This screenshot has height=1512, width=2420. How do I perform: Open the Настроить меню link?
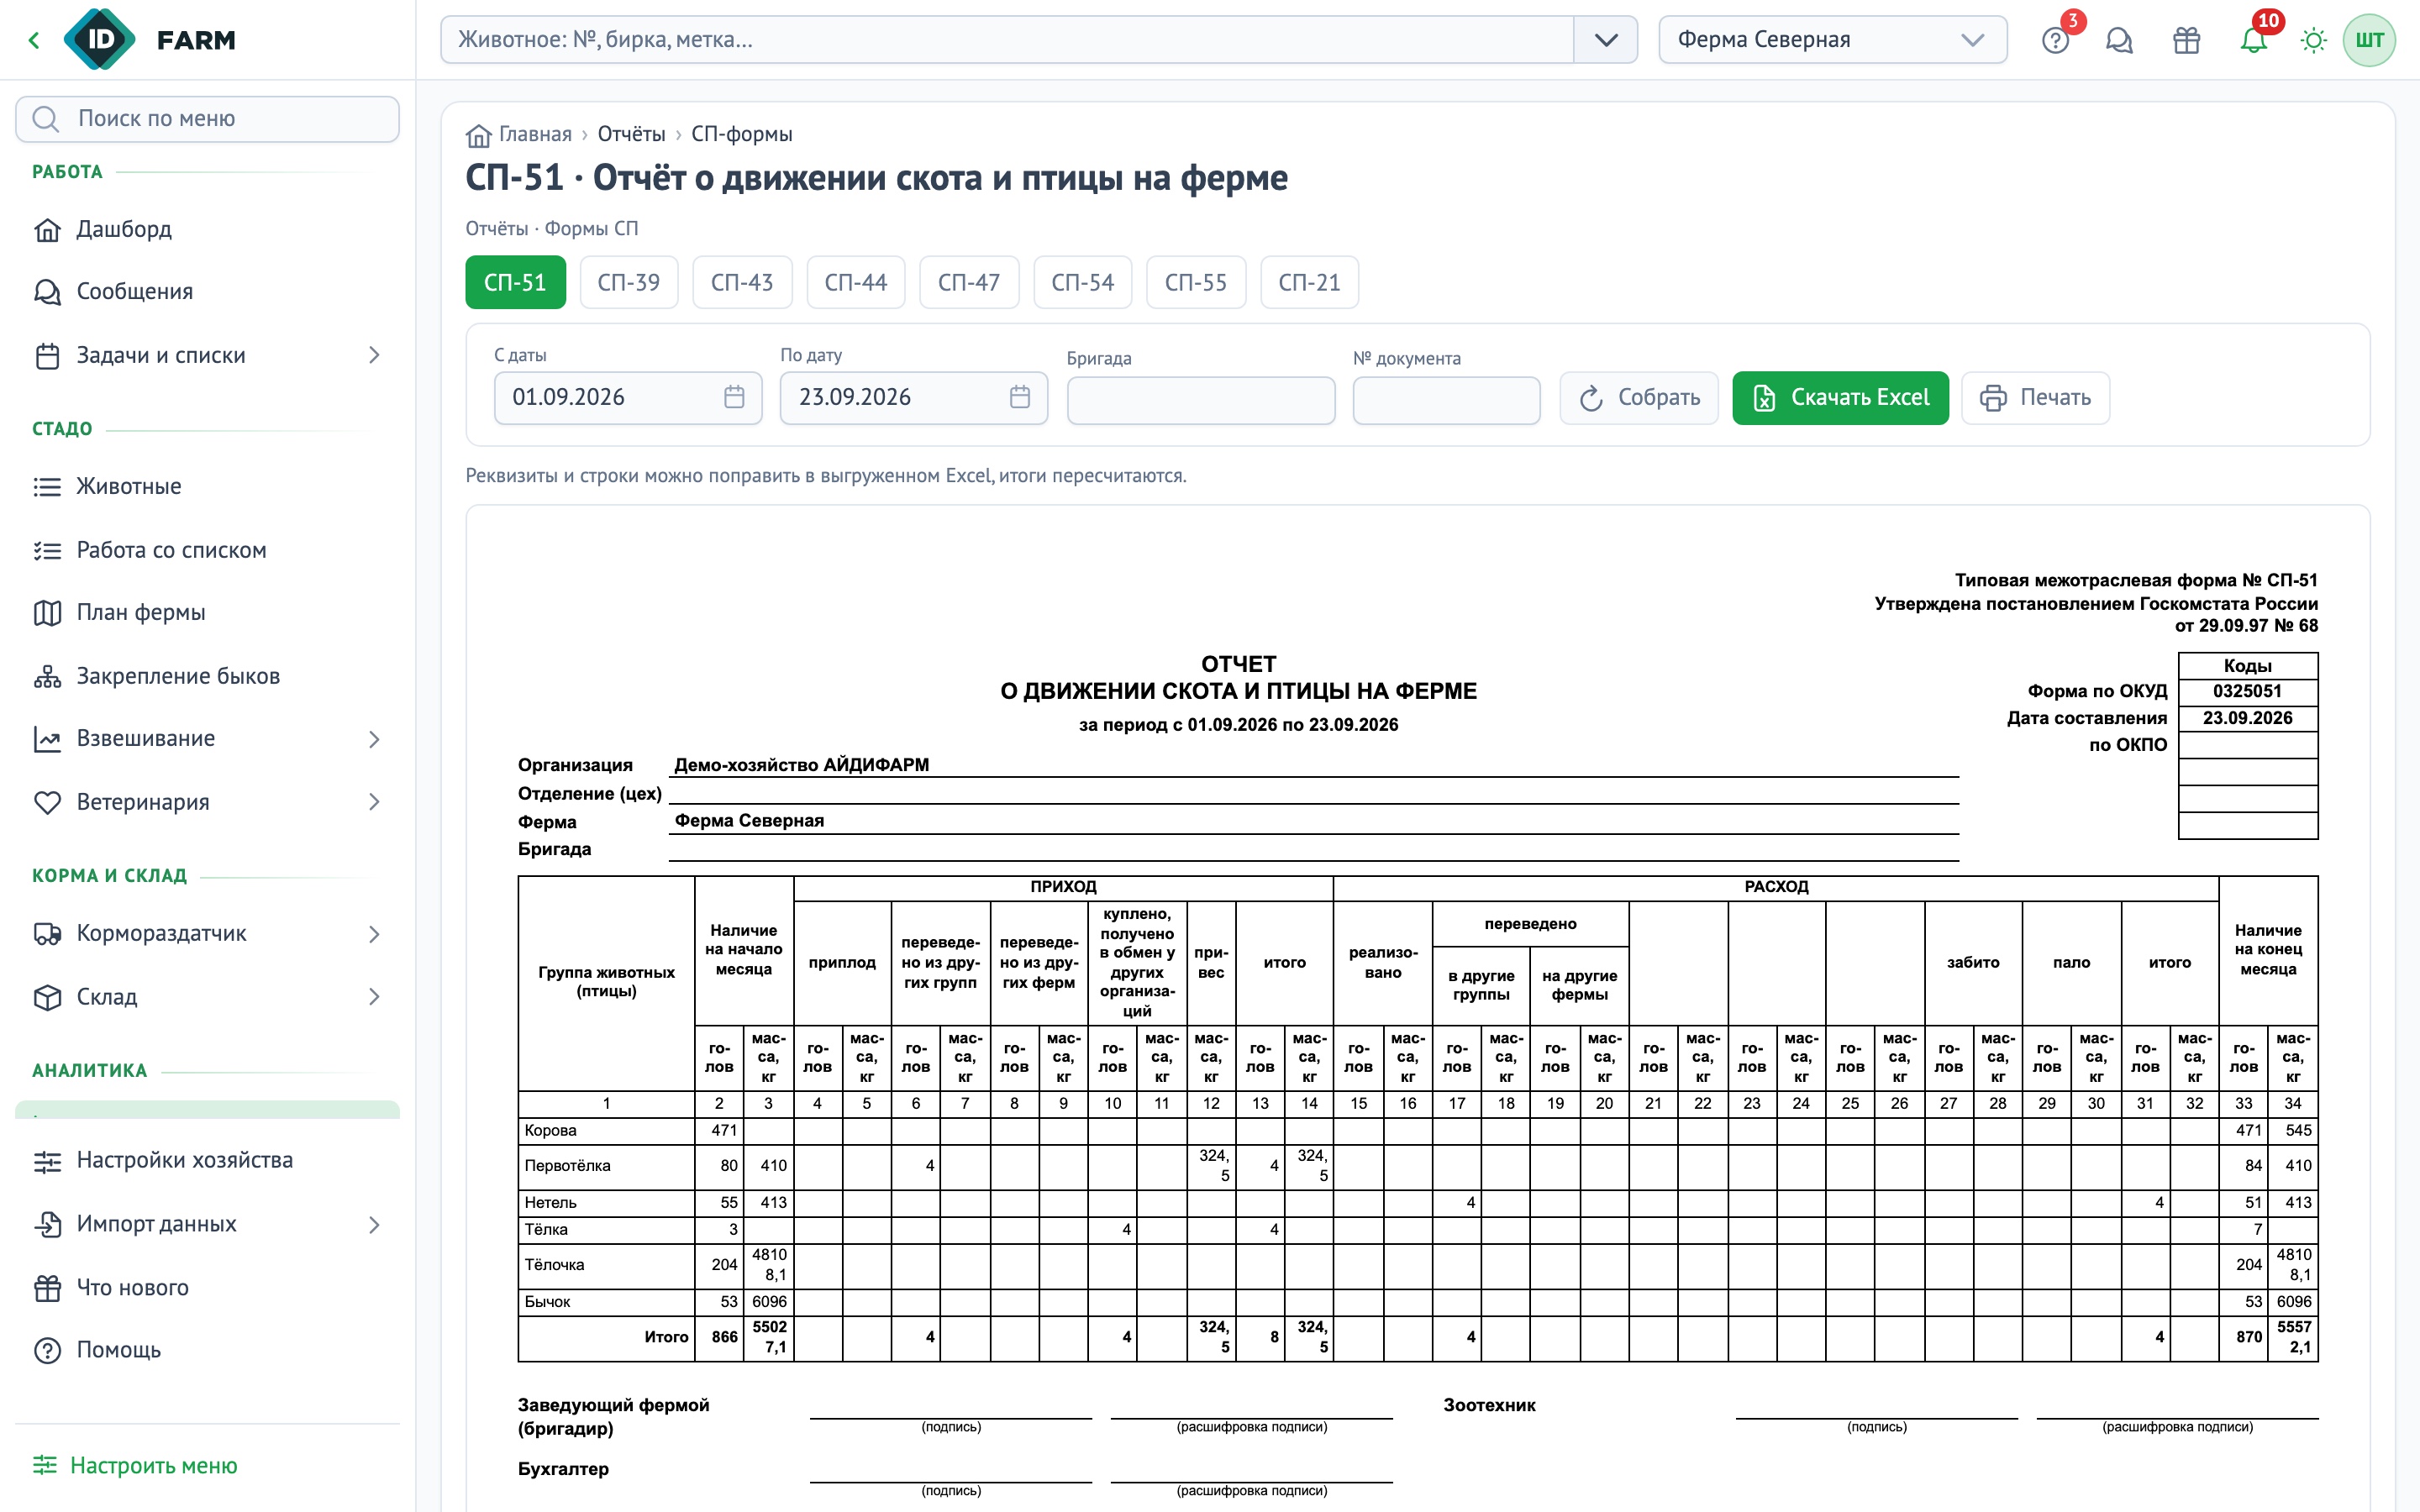[x=135, y=1466]
